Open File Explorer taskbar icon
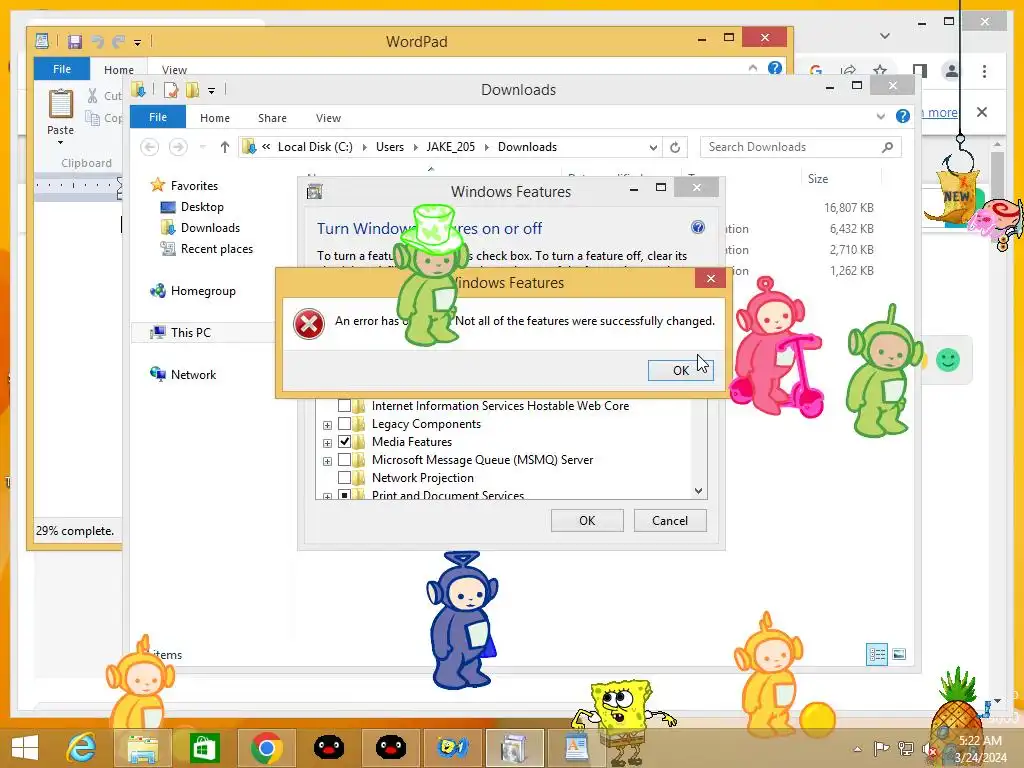This screenshot has height=768, width=1024. tap(142, 748)
